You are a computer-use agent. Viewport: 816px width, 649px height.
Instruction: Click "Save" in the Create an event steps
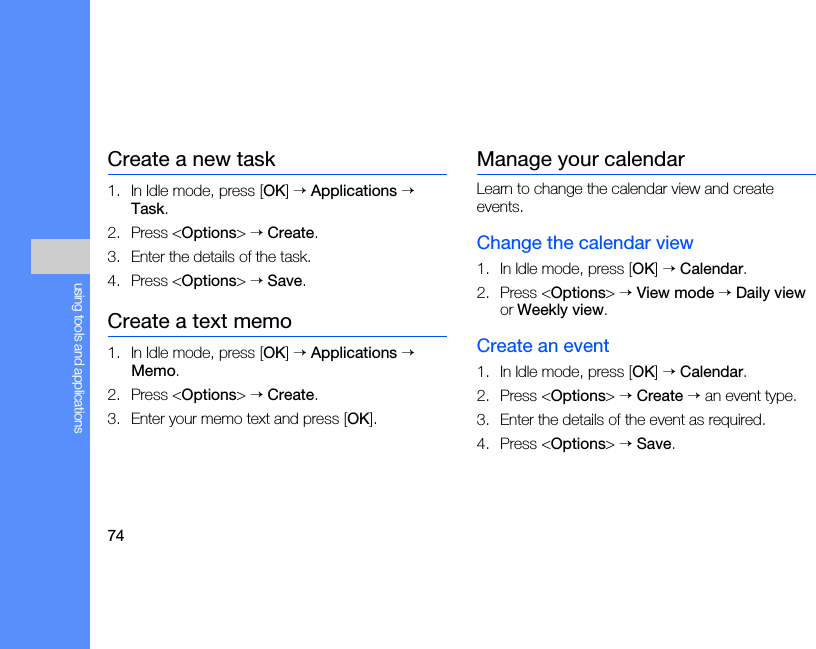(654, 444)
